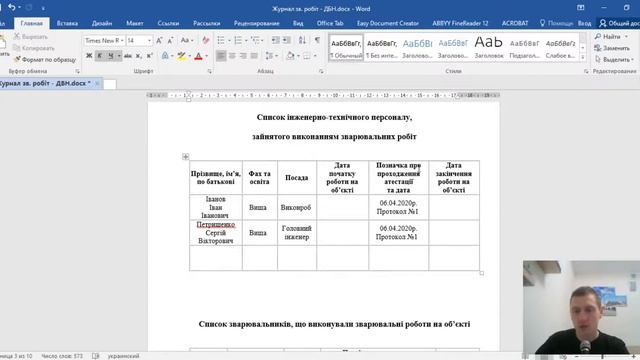Apply yellow text highlight color
This screenshot has width=640, height=360.
click(x=182, y=56)
